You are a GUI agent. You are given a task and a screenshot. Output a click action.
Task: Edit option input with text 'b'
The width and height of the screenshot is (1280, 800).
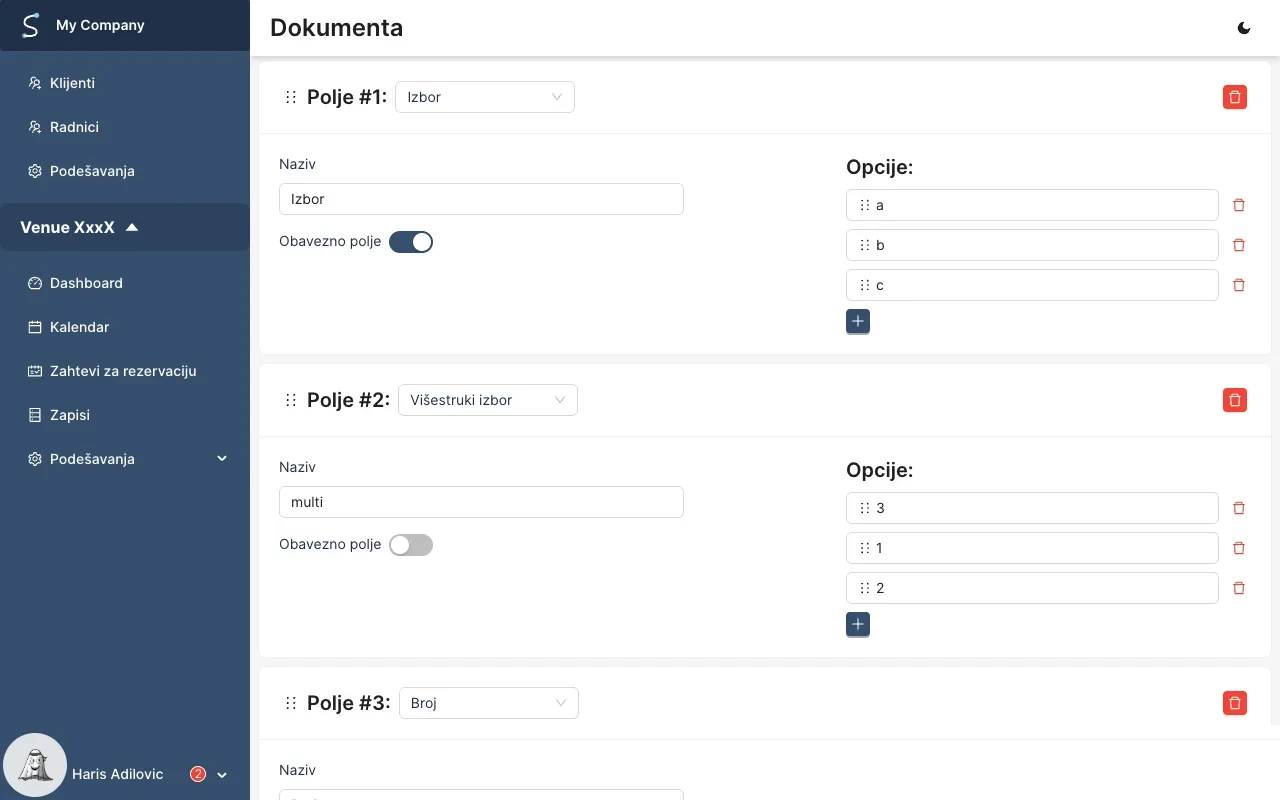pyautogui.click(x=1032, y=245)
